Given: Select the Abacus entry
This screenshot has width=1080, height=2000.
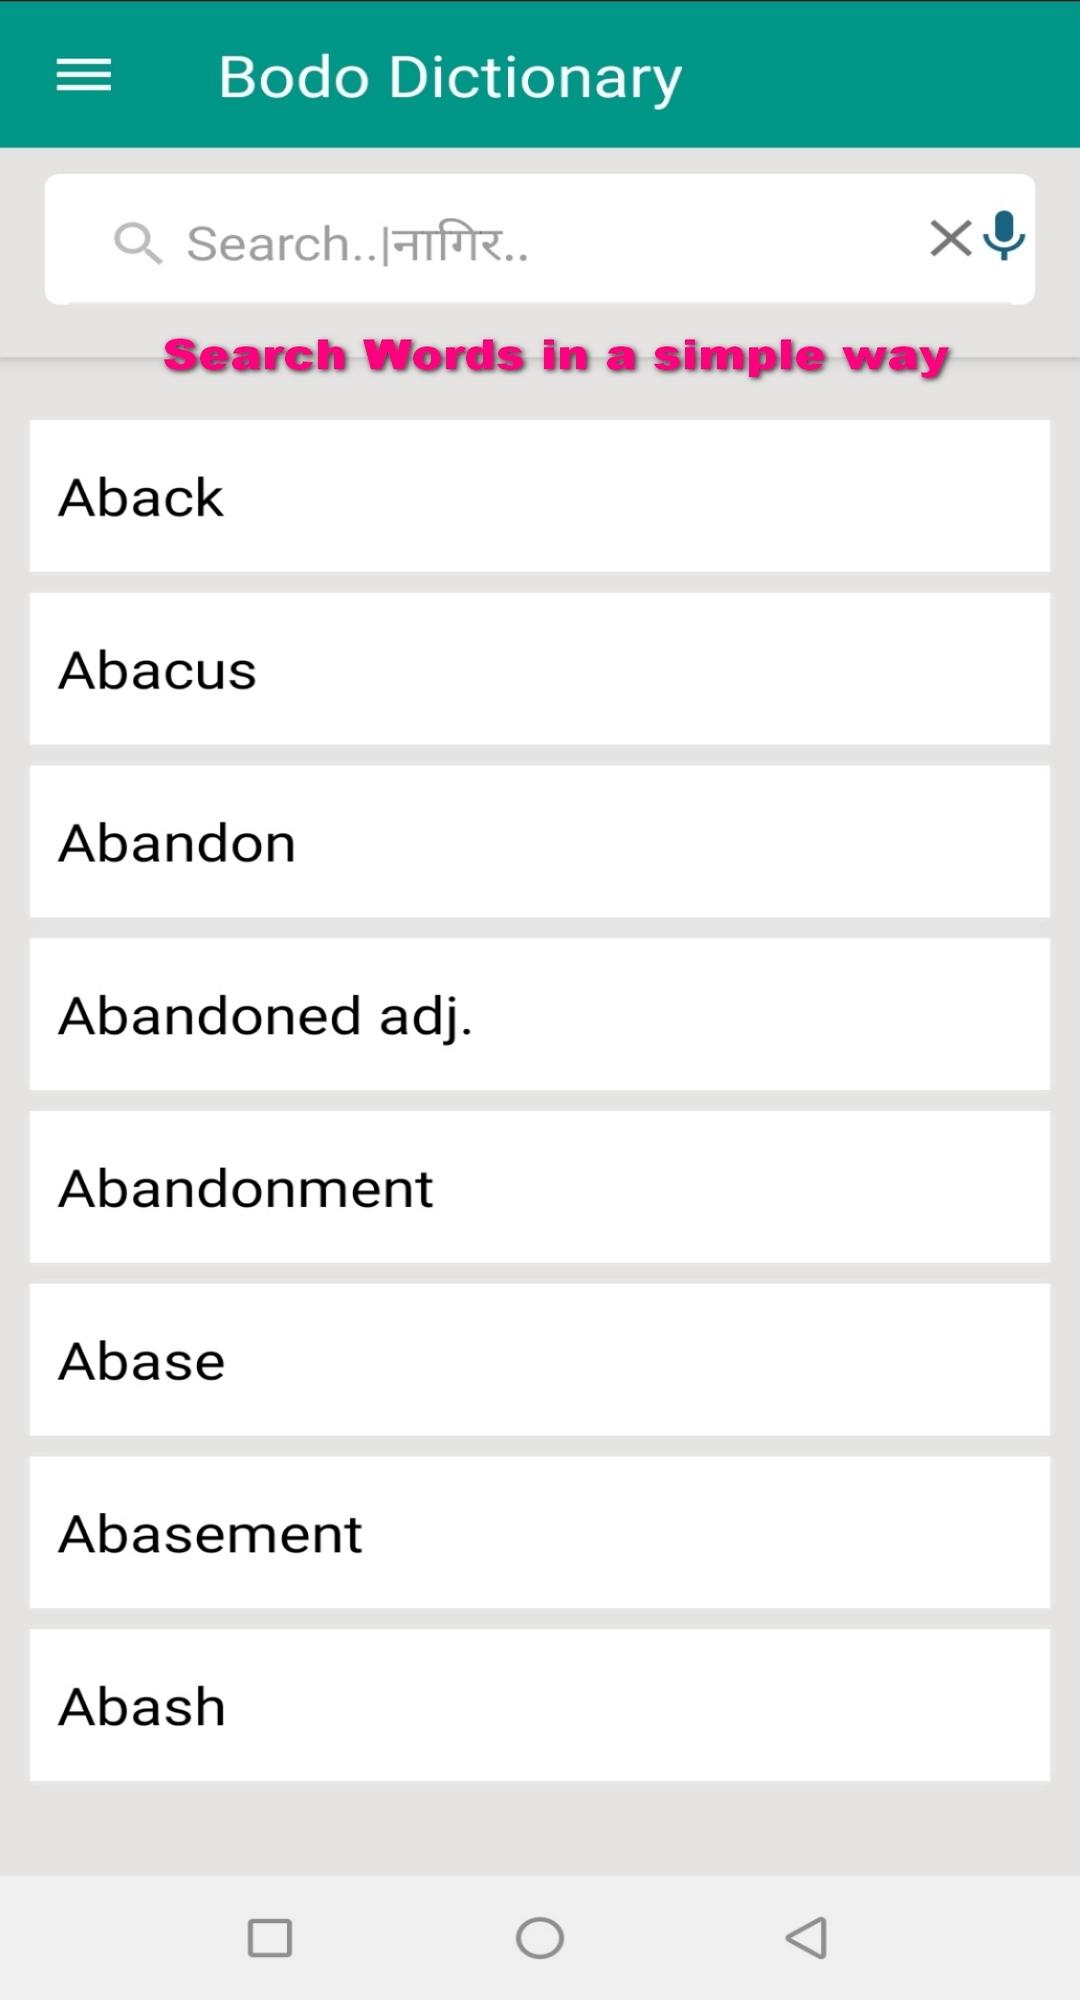Looking at the screenshot, I should [540, 669].
